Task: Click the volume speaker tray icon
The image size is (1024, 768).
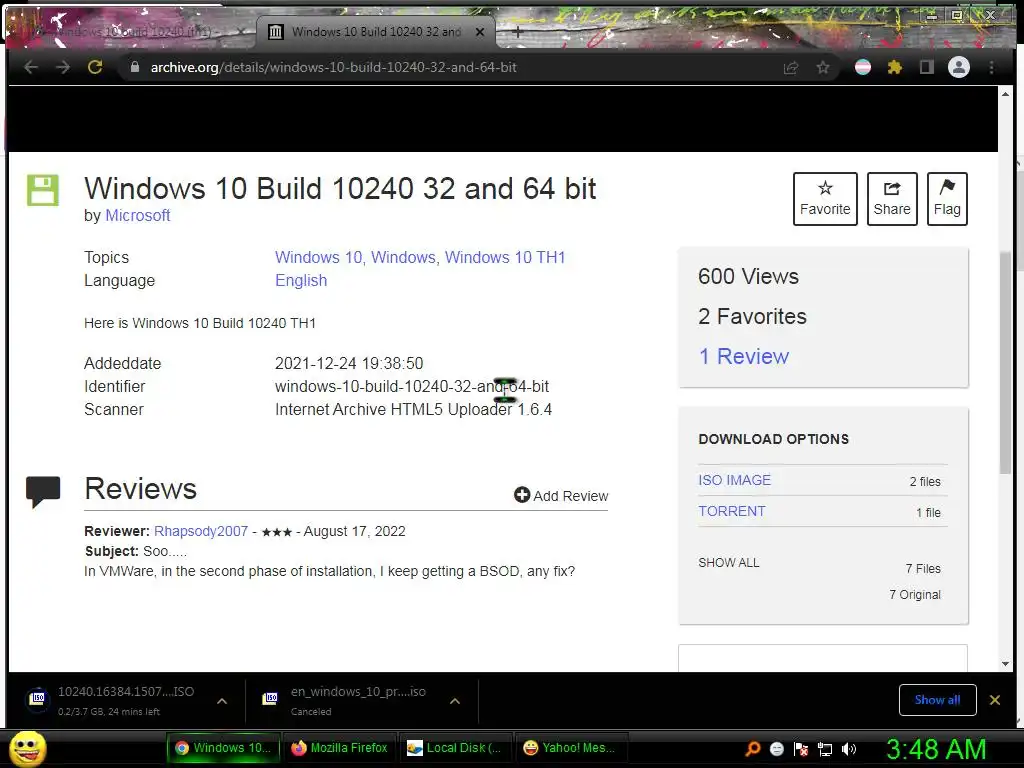Action: [x=849, y=749]
